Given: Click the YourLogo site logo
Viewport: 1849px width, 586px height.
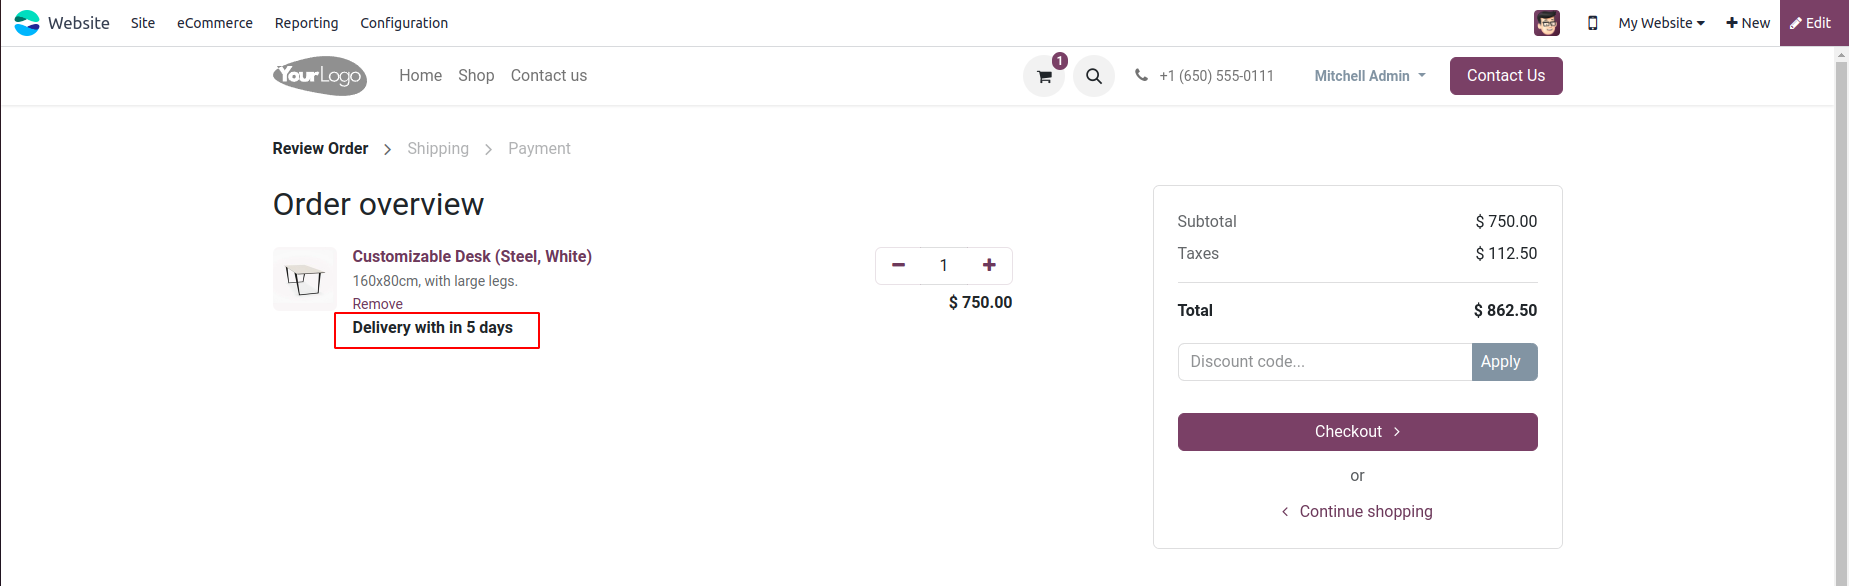Looking at the screenshot, I should 320,76.
